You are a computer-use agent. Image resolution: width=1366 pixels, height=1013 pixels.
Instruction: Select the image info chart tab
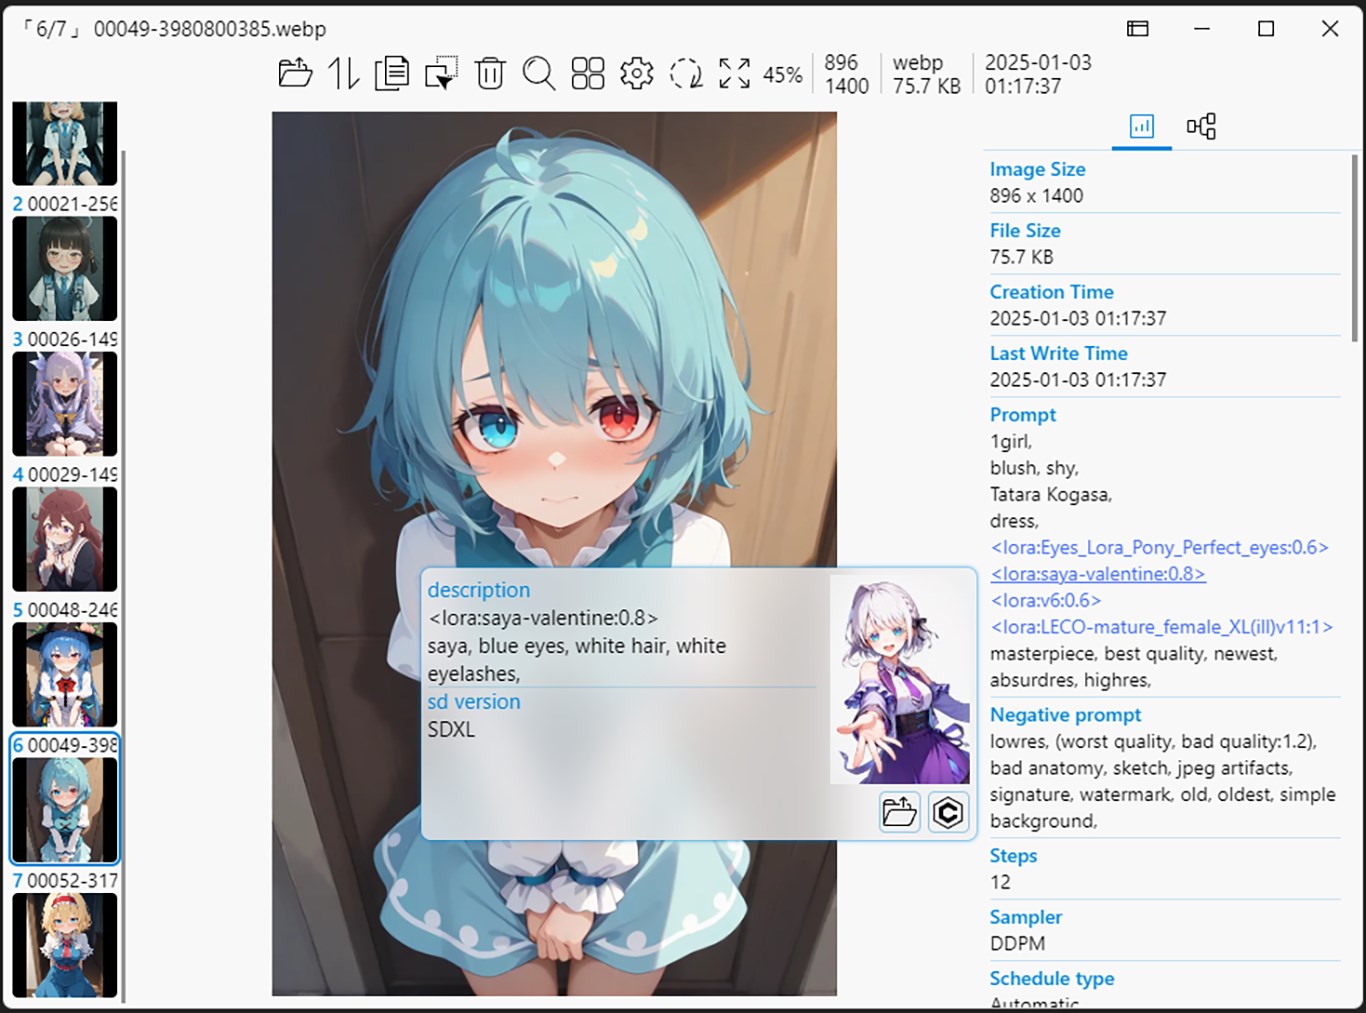coord(1142,126)
